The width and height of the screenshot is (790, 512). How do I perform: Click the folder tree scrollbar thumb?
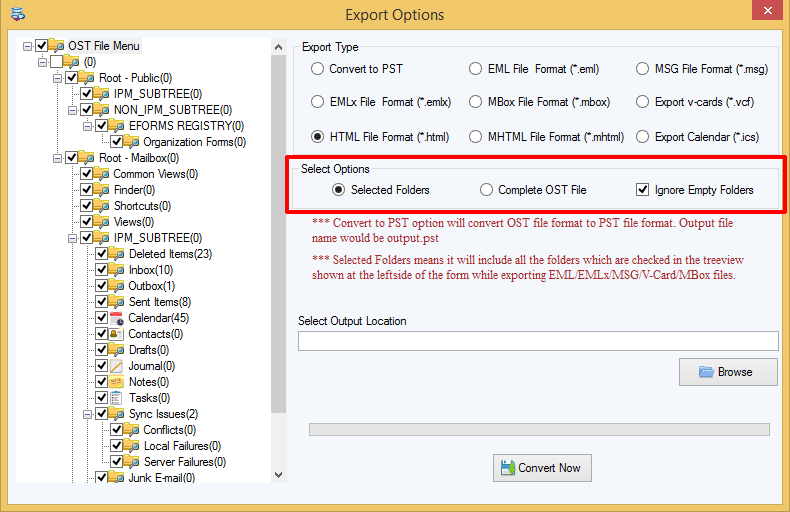click(x=278, y=234)
